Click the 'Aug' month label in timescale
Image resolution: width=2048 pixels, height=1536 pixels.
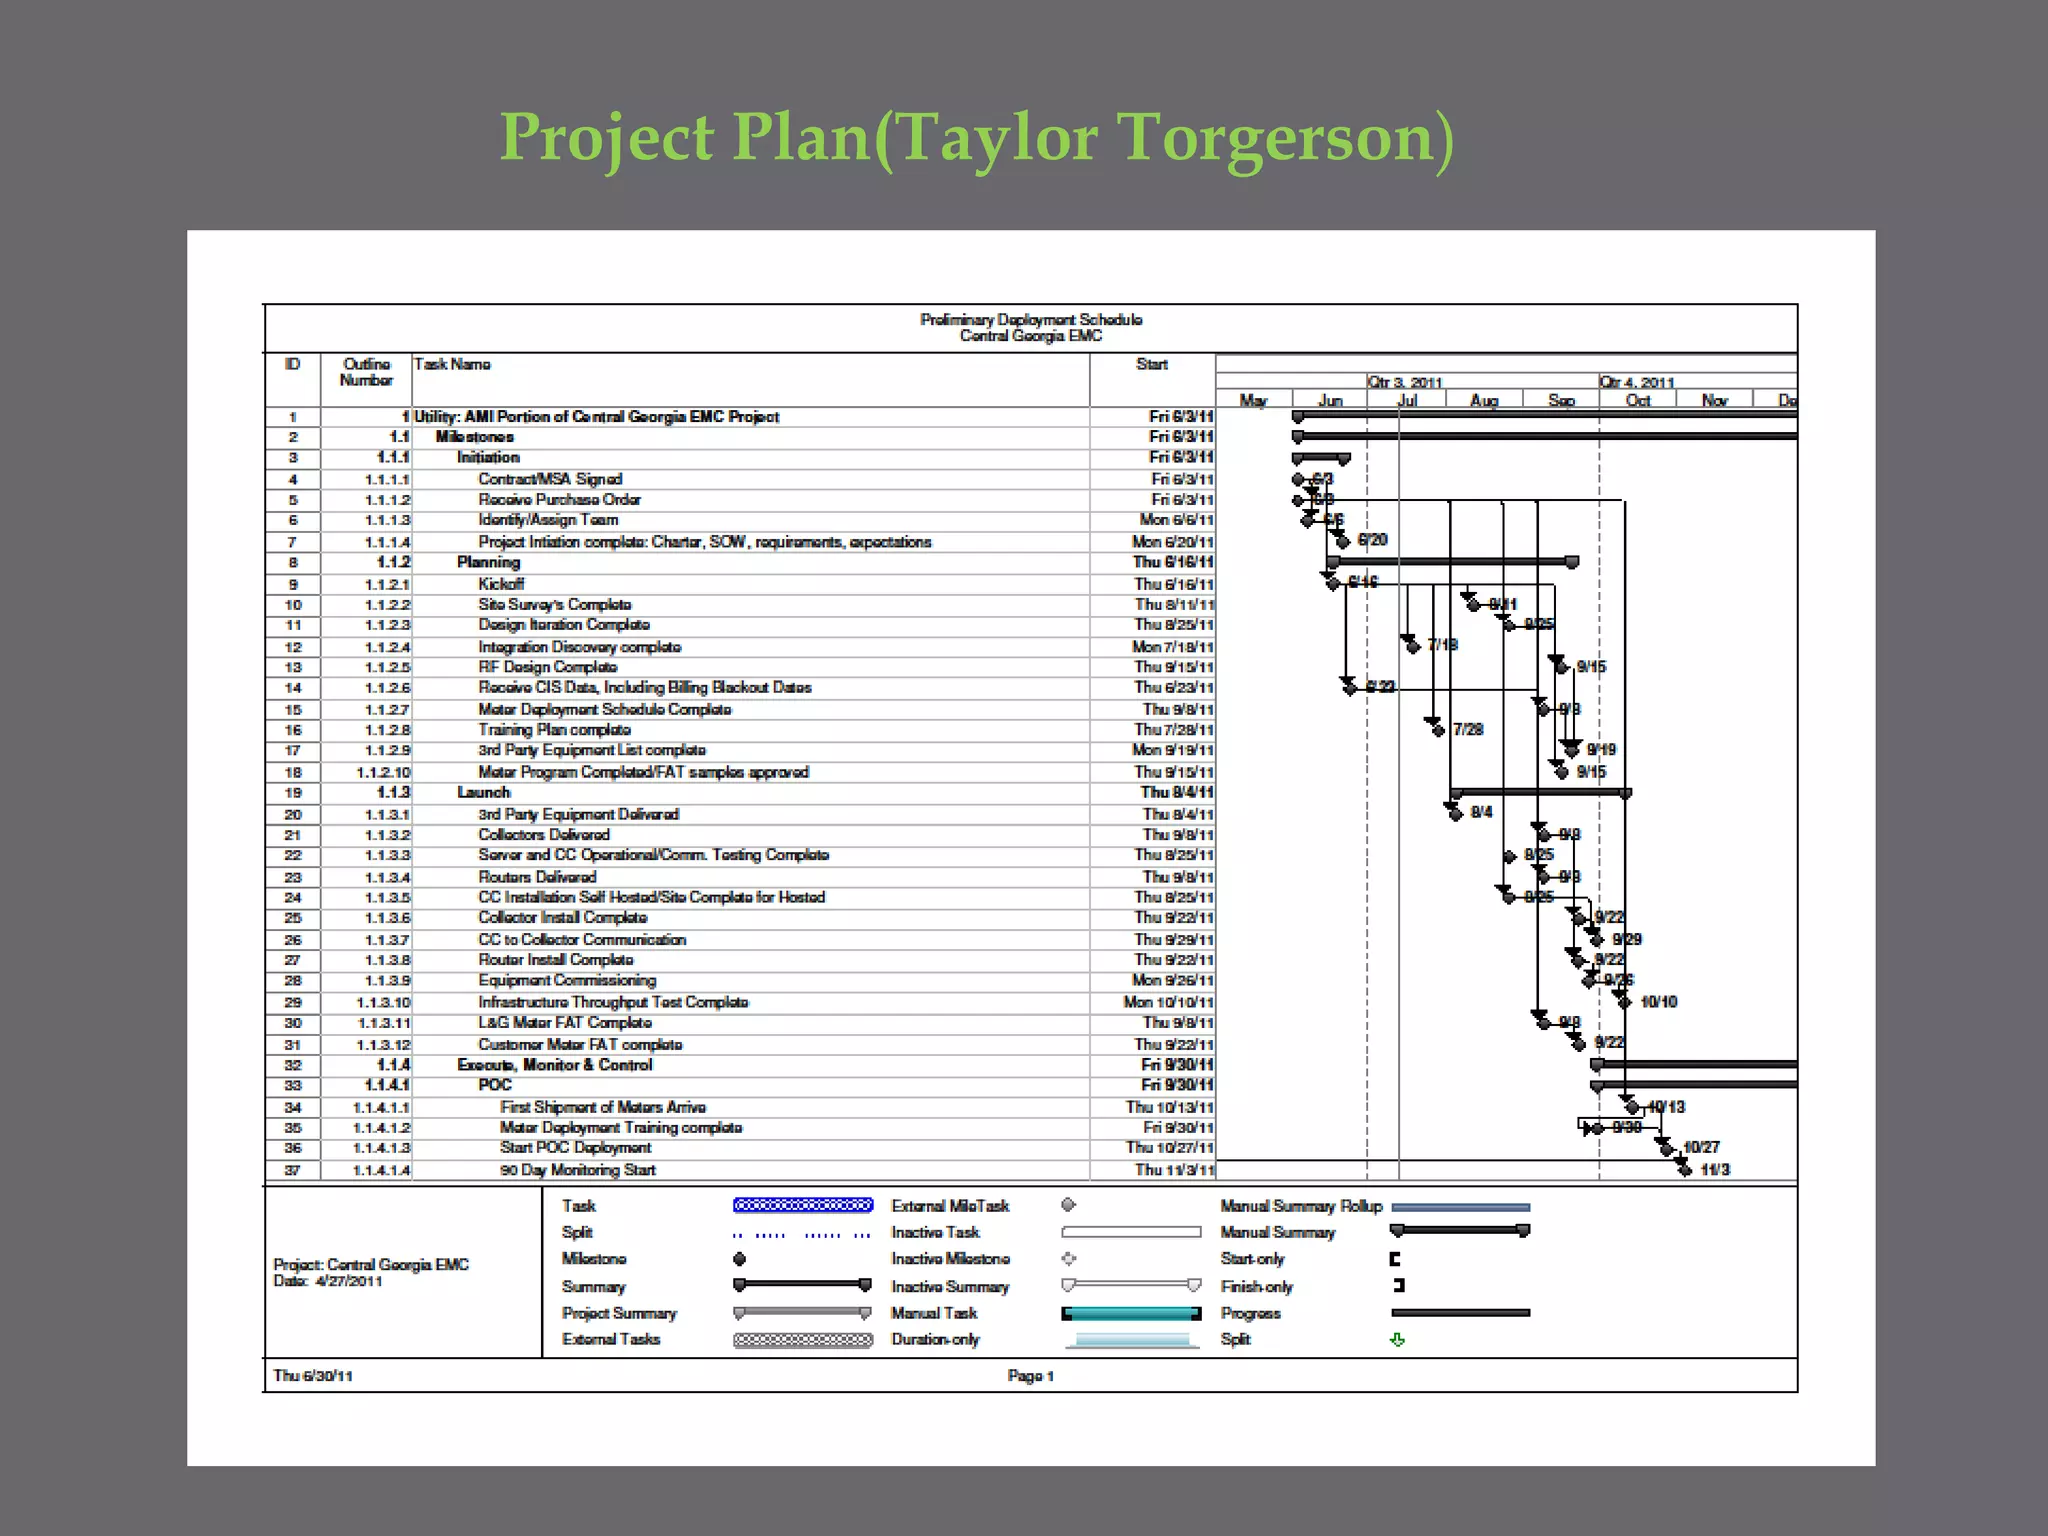click(x=1484, y=400)
